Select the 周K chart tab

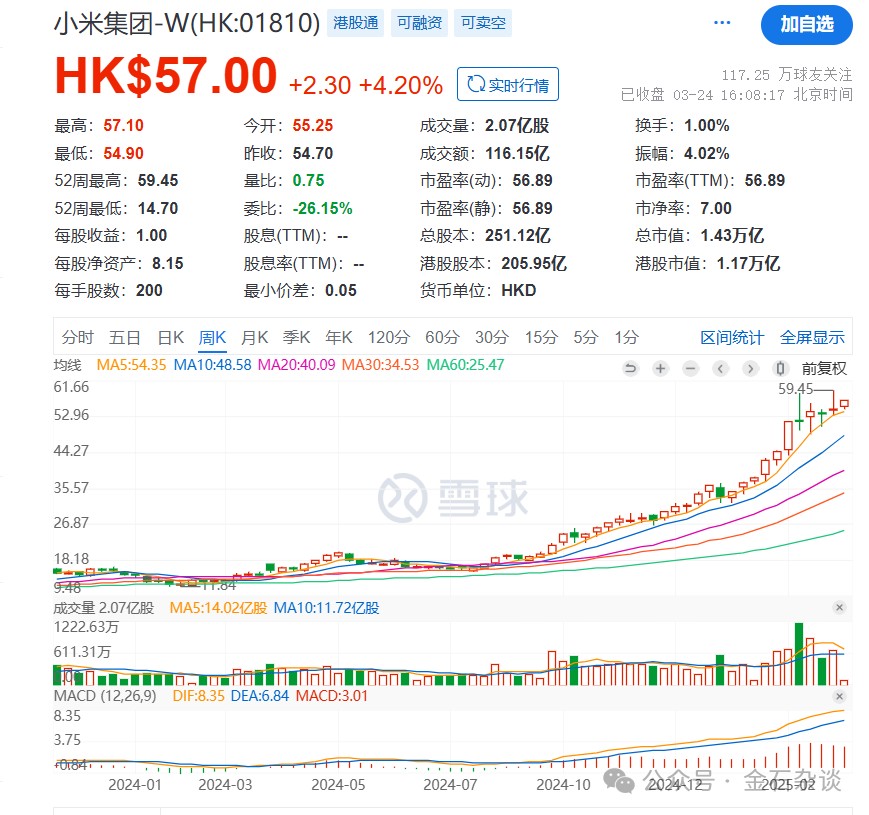(x=212, y=337)
